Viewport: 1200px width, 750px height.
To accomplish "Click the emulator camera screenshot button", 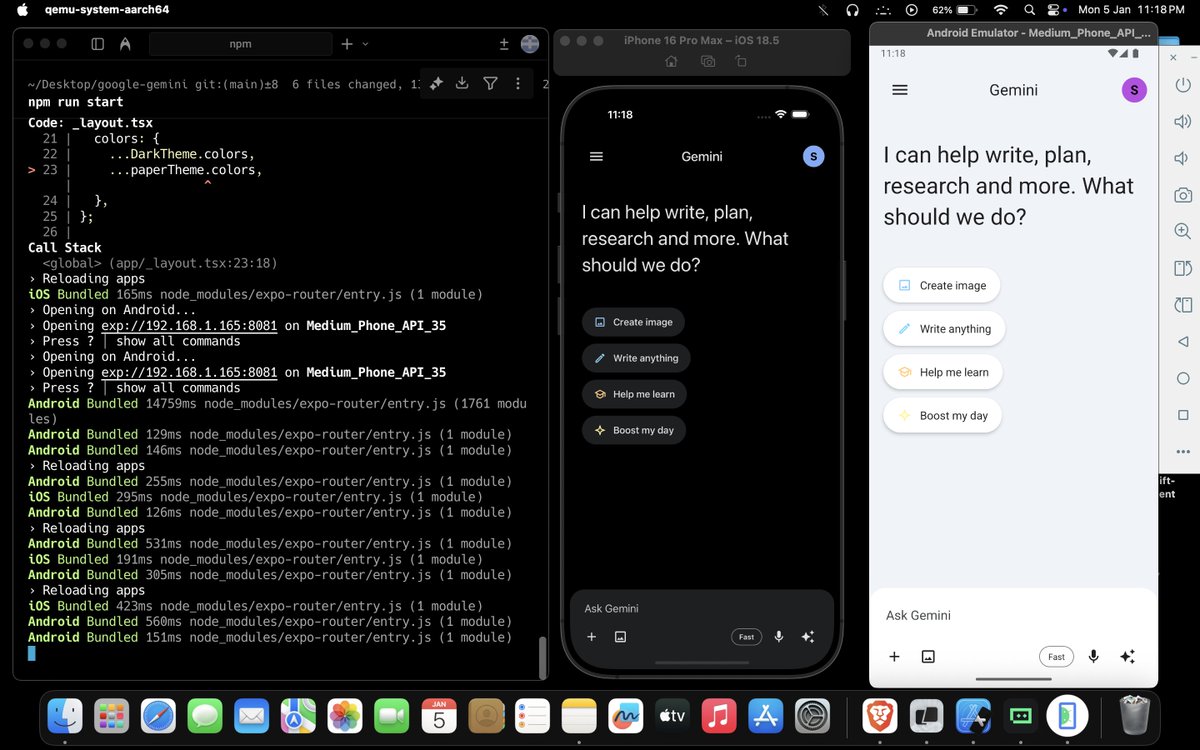I will pos(1182,195).
